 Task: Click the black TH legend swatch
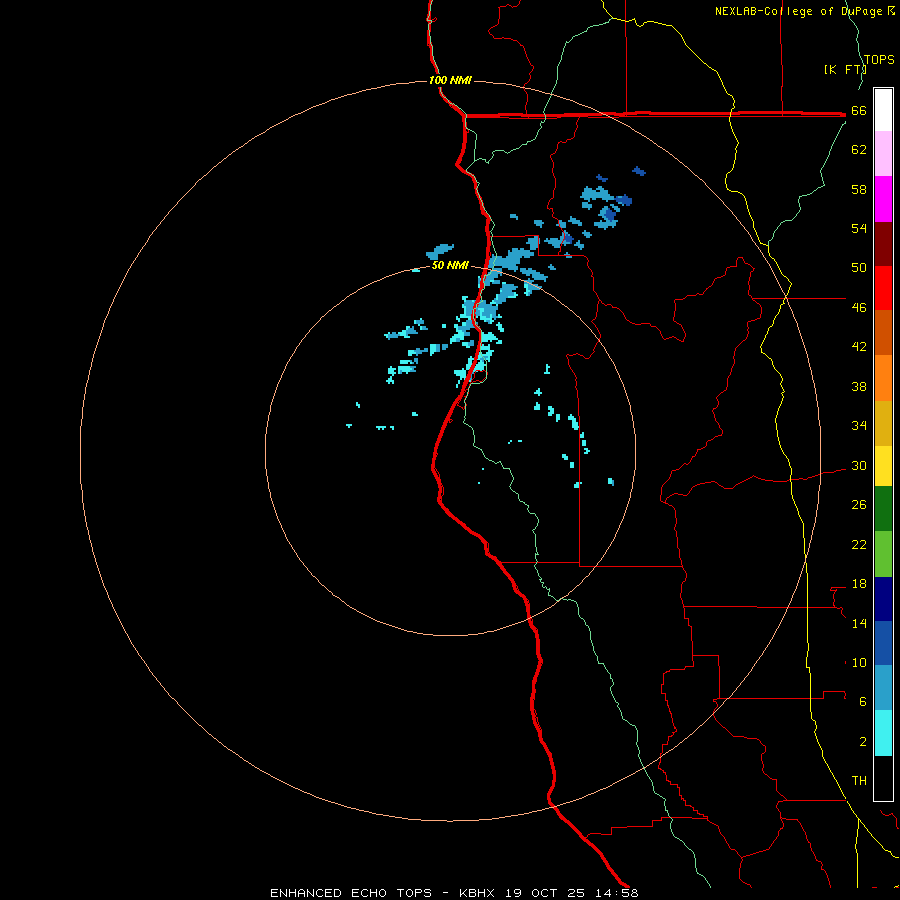tap(883, 778)
